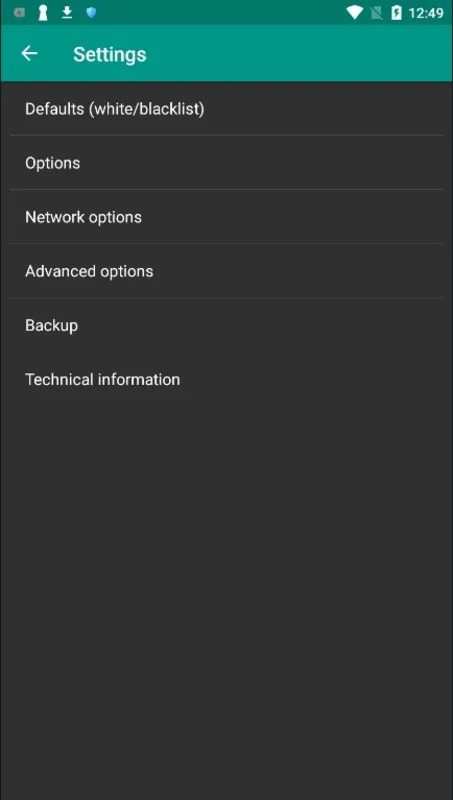Screen dimensions: 453x800
Task: Click the Settings title text
Action: 110,55
